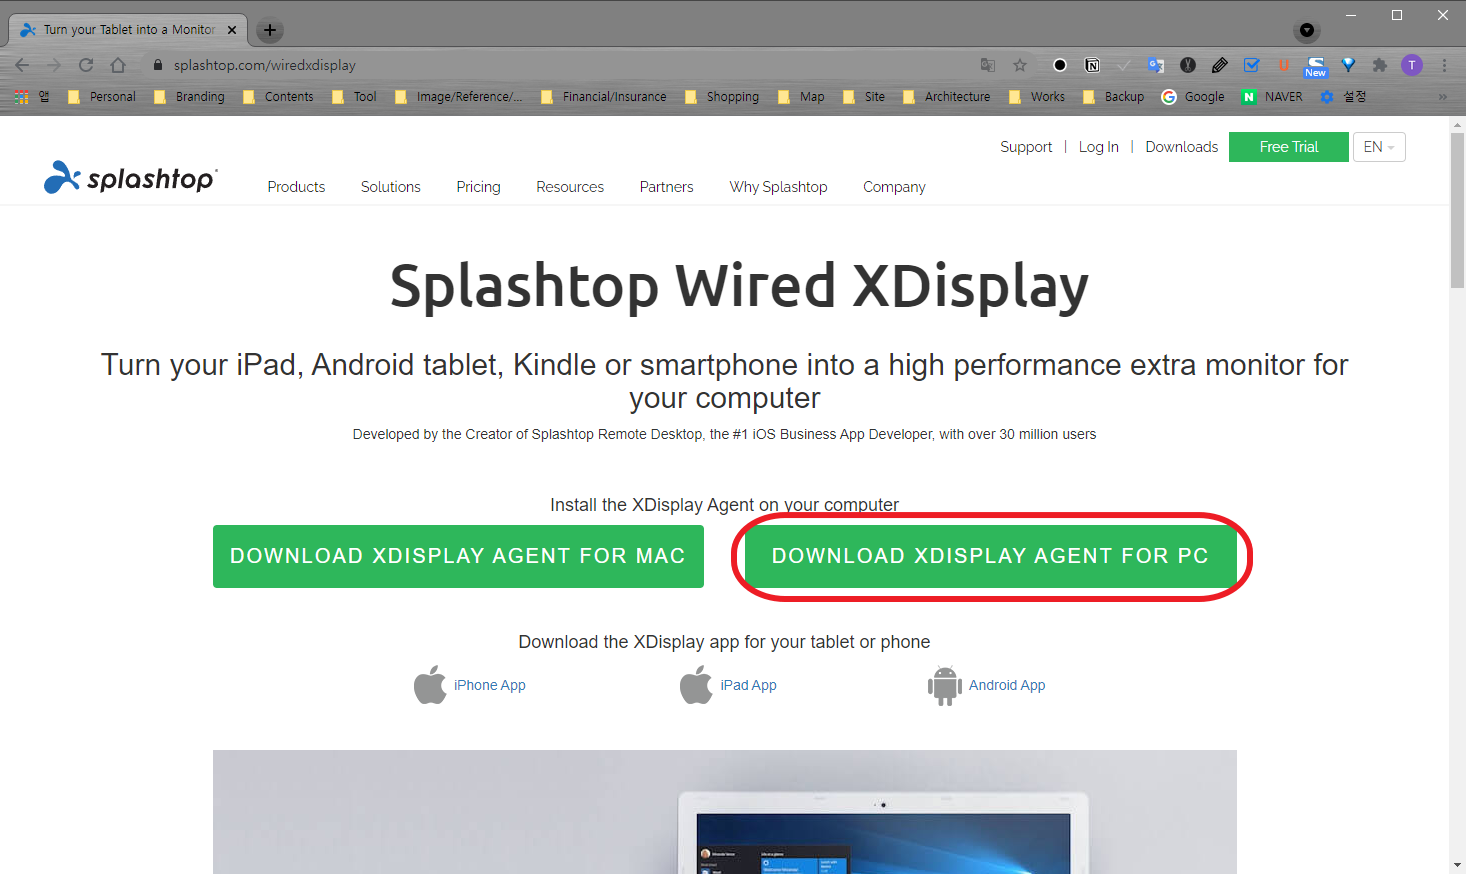Viewport: 1466px width, 874px height.
Task: Open the iPhone App link
Action: (470, 685)
